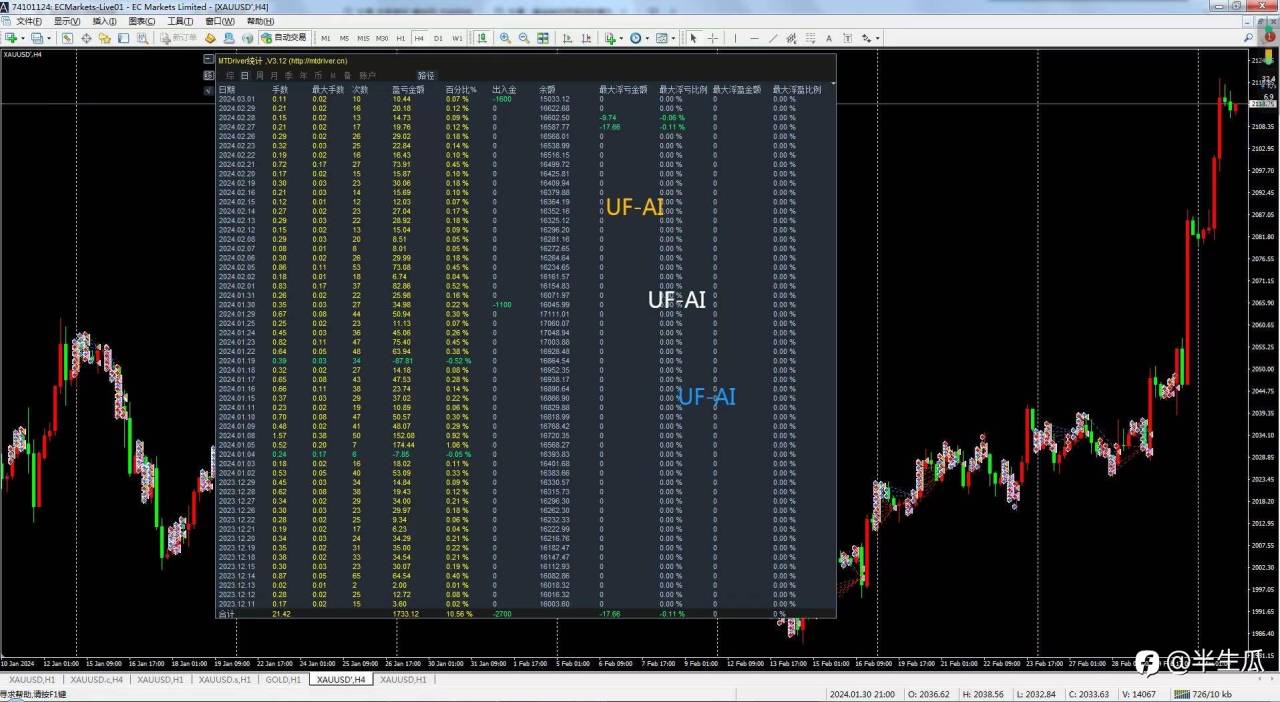Toggle the auto scroll chart icon
This screenshot has width=1280, height=702.
(x=567, y=38)
